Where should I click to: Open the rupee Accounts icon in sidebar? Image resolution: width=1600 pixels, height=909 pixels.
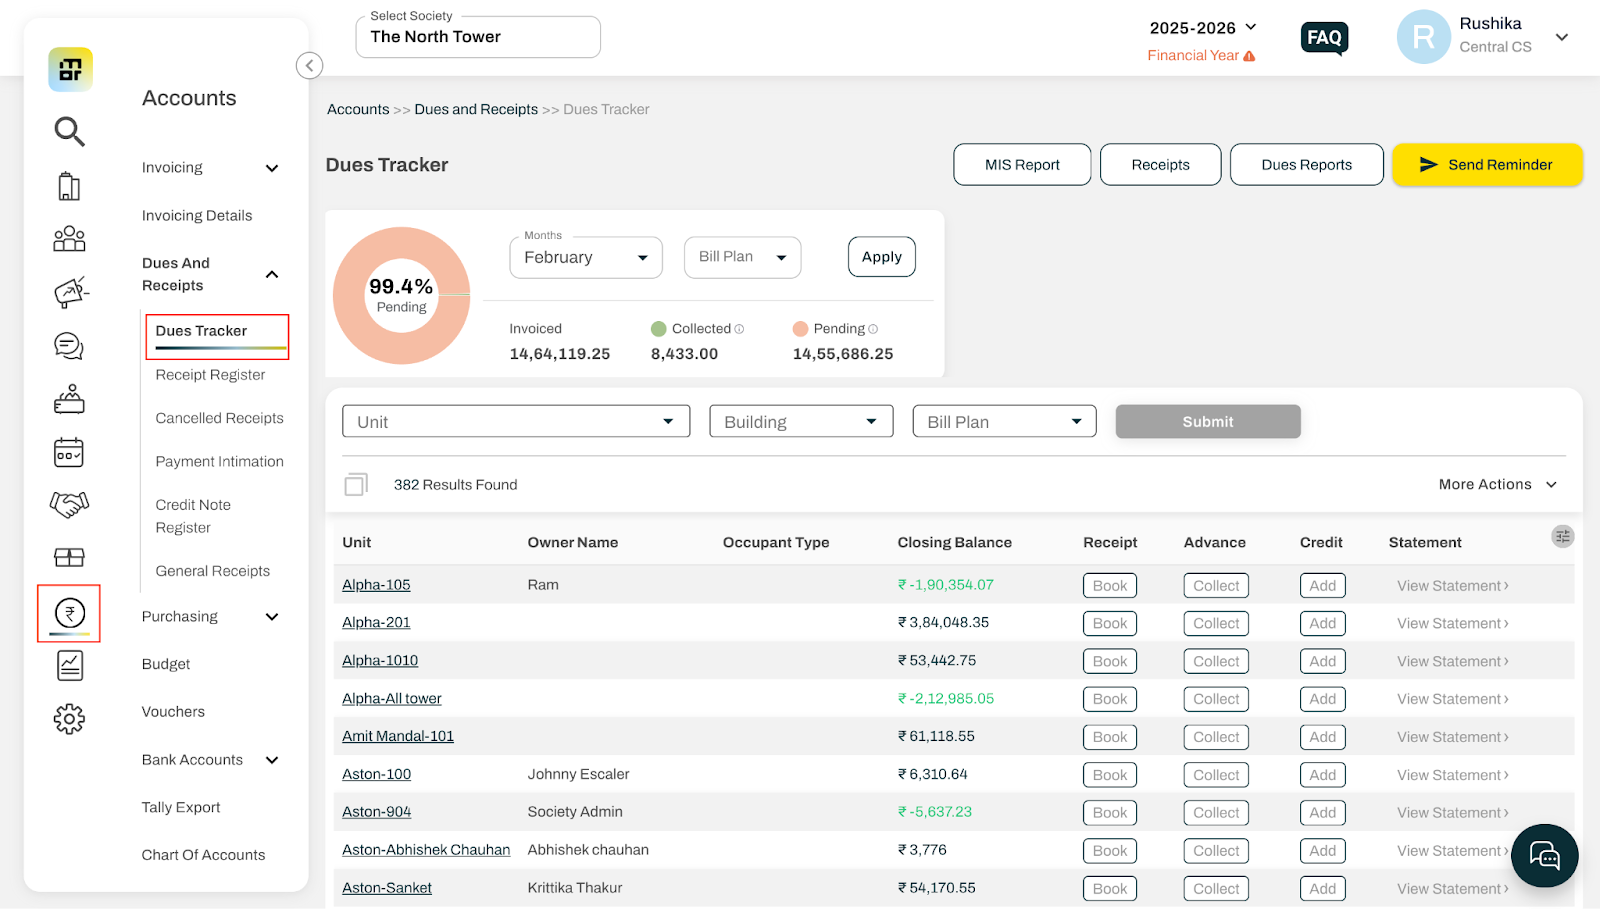click(70, 613)
